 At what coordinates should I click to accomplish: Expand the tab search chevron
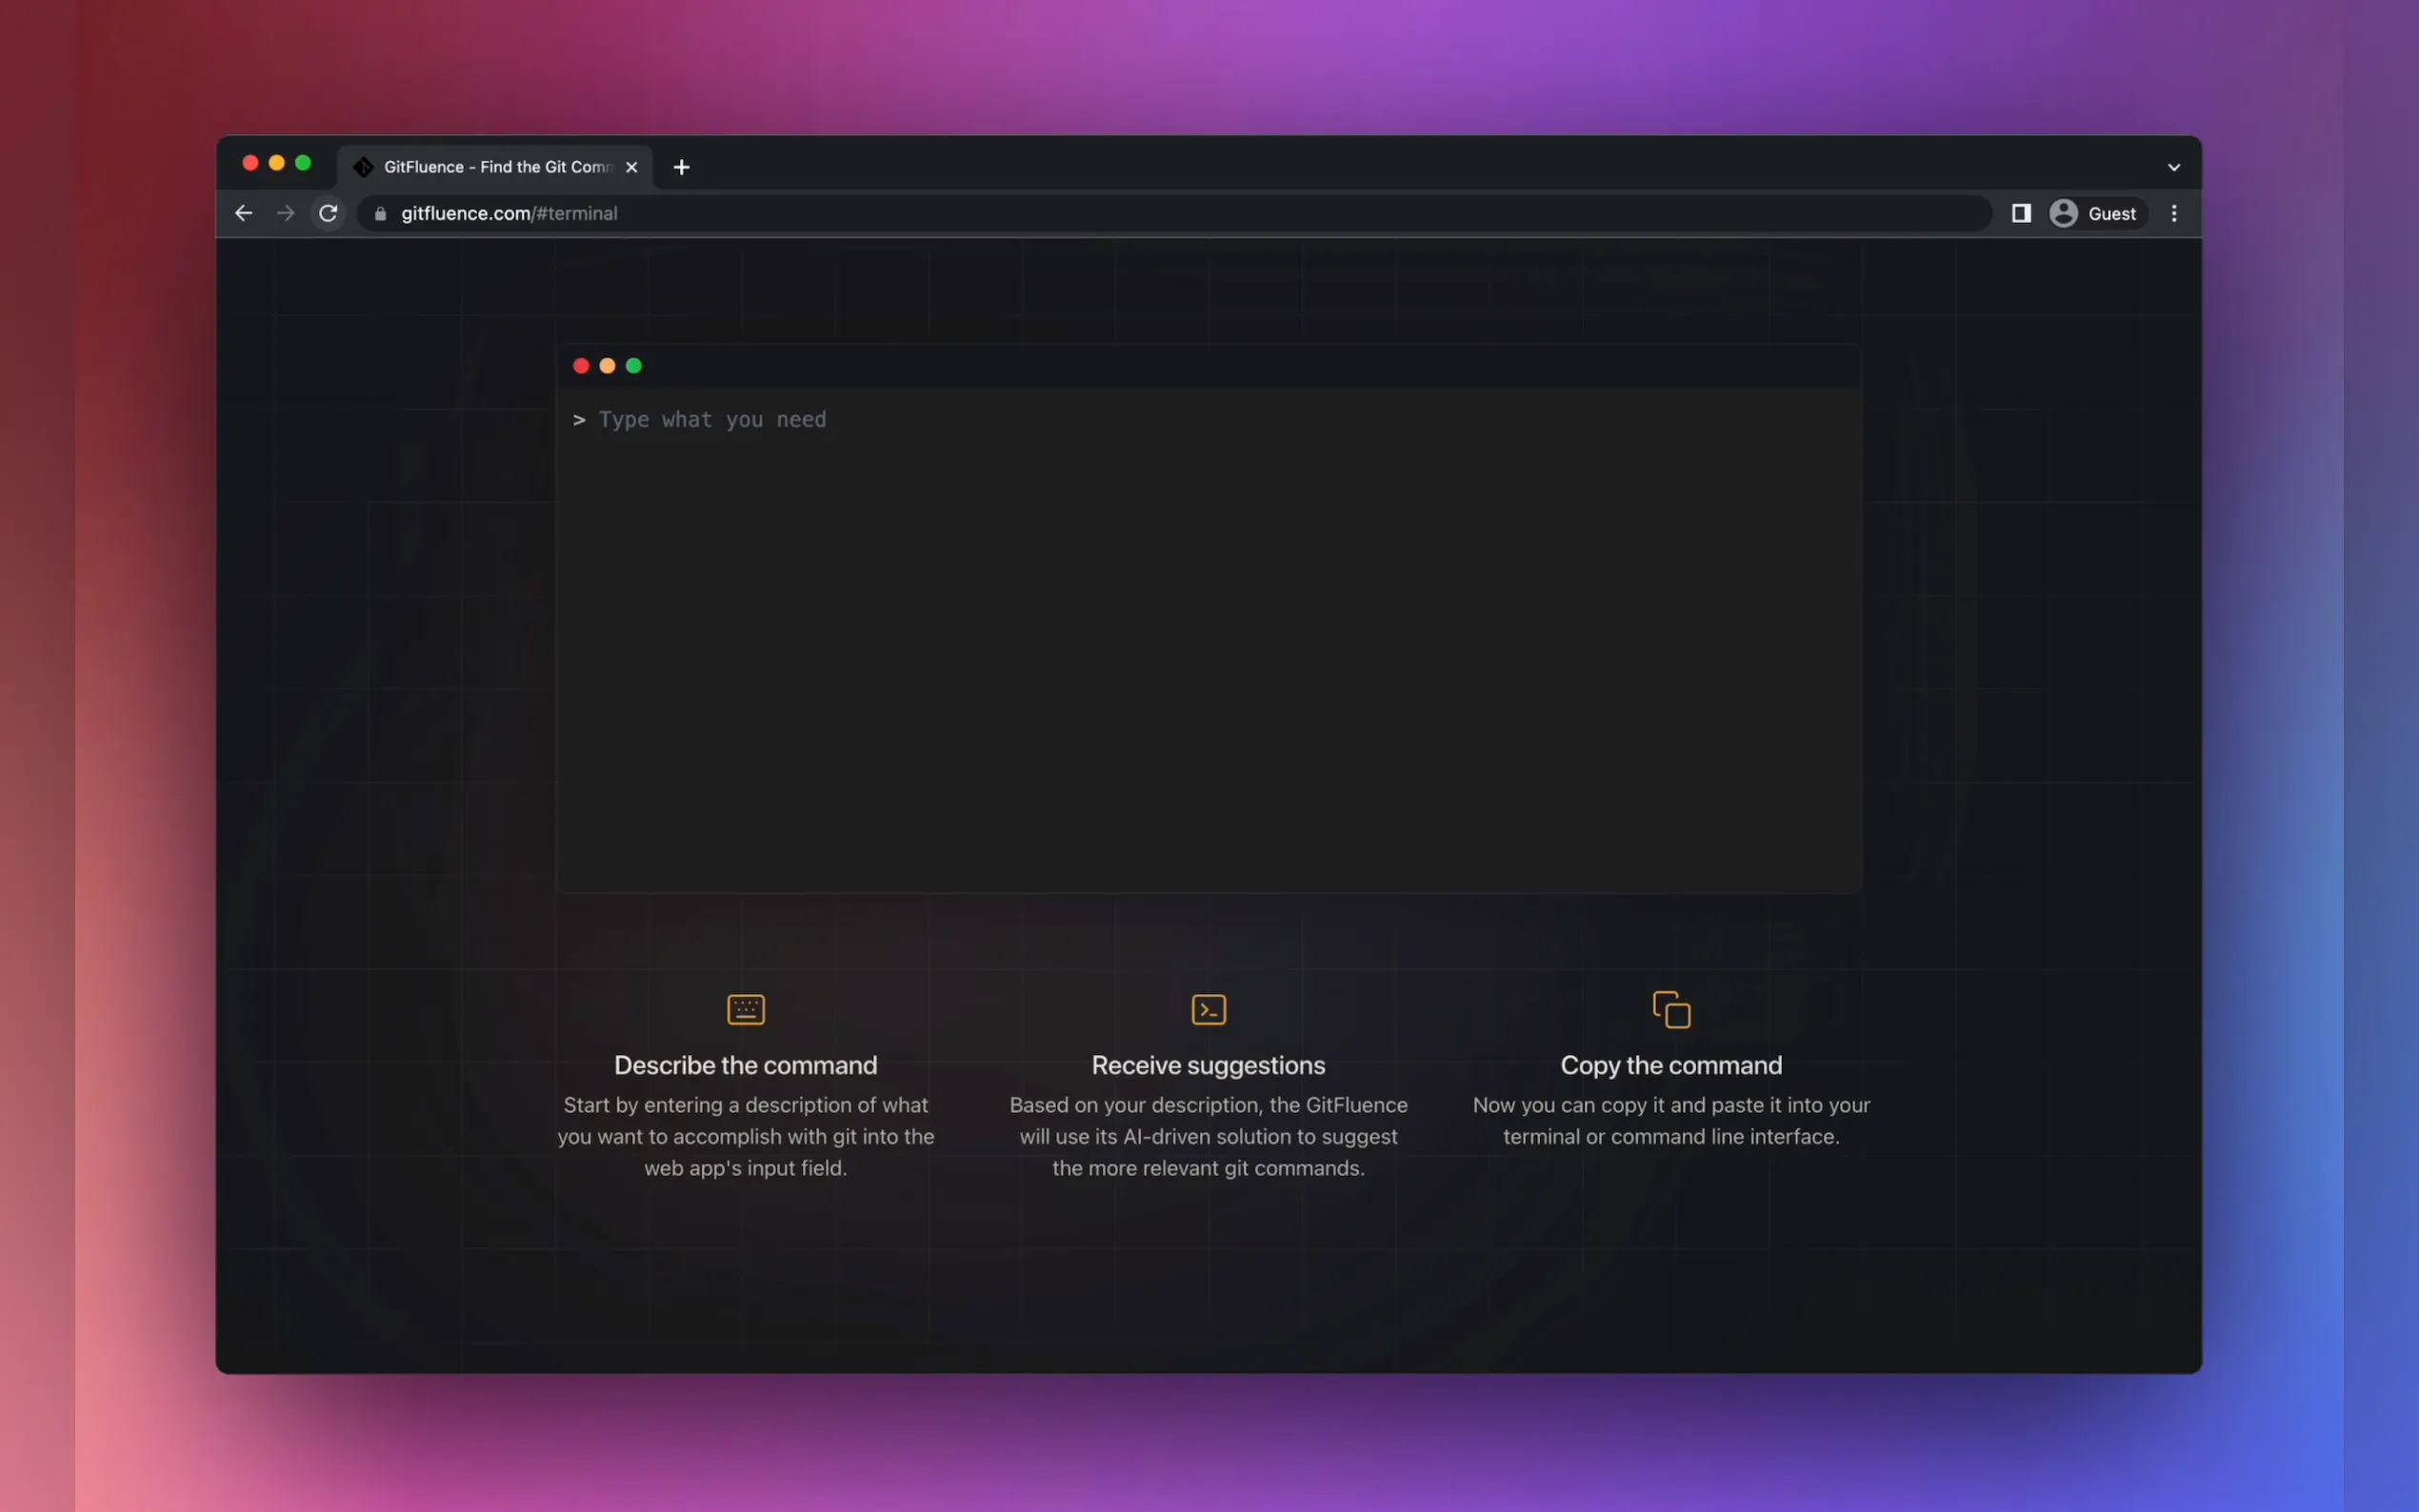(x=2174, y=167)
